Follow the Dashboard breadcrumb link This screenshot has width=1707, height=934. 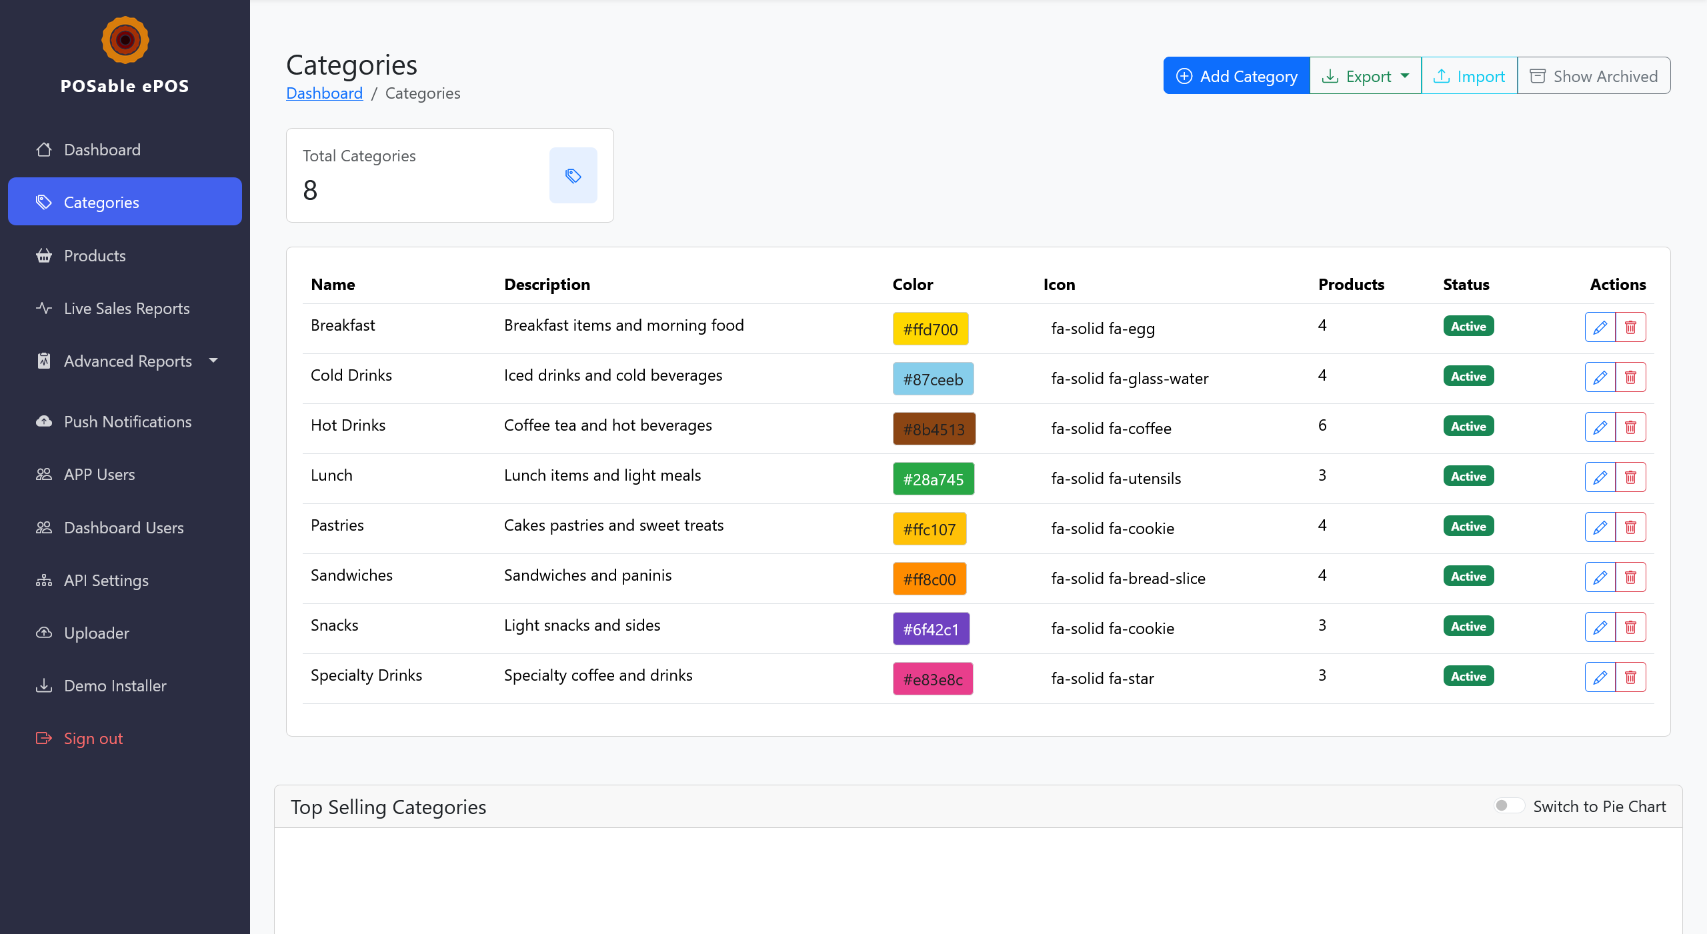324,93
